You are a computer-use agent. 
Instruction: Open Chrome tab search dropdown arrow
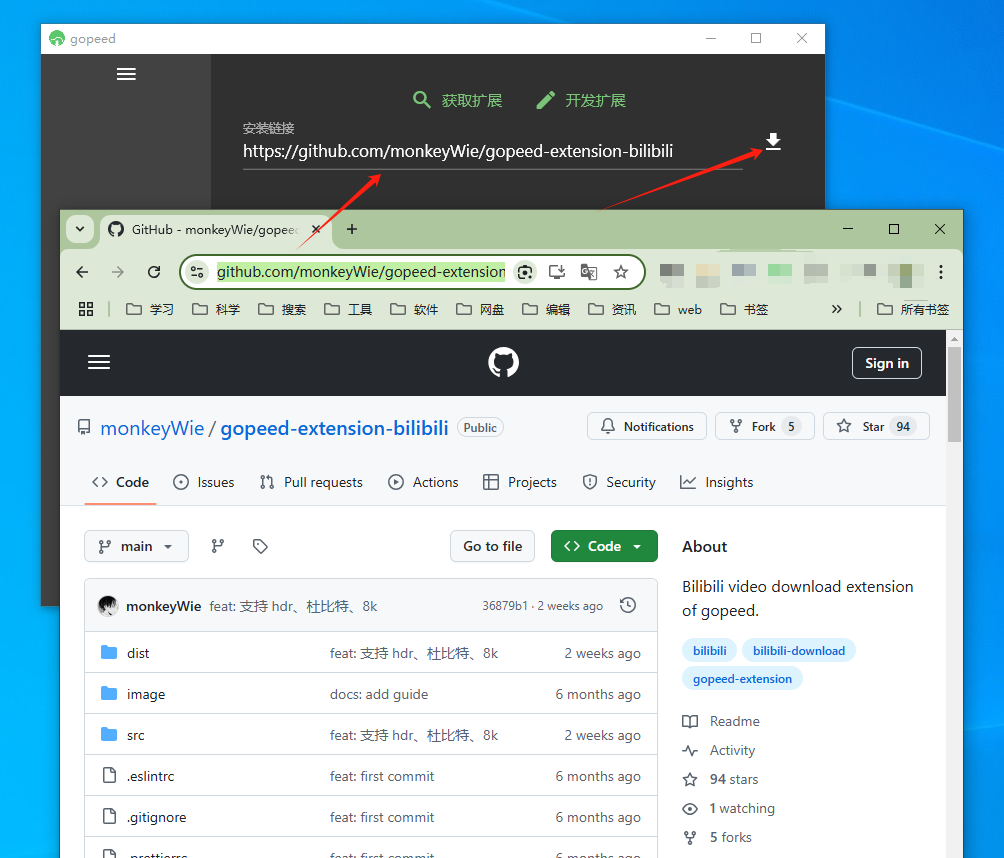[x=80, y=229]
